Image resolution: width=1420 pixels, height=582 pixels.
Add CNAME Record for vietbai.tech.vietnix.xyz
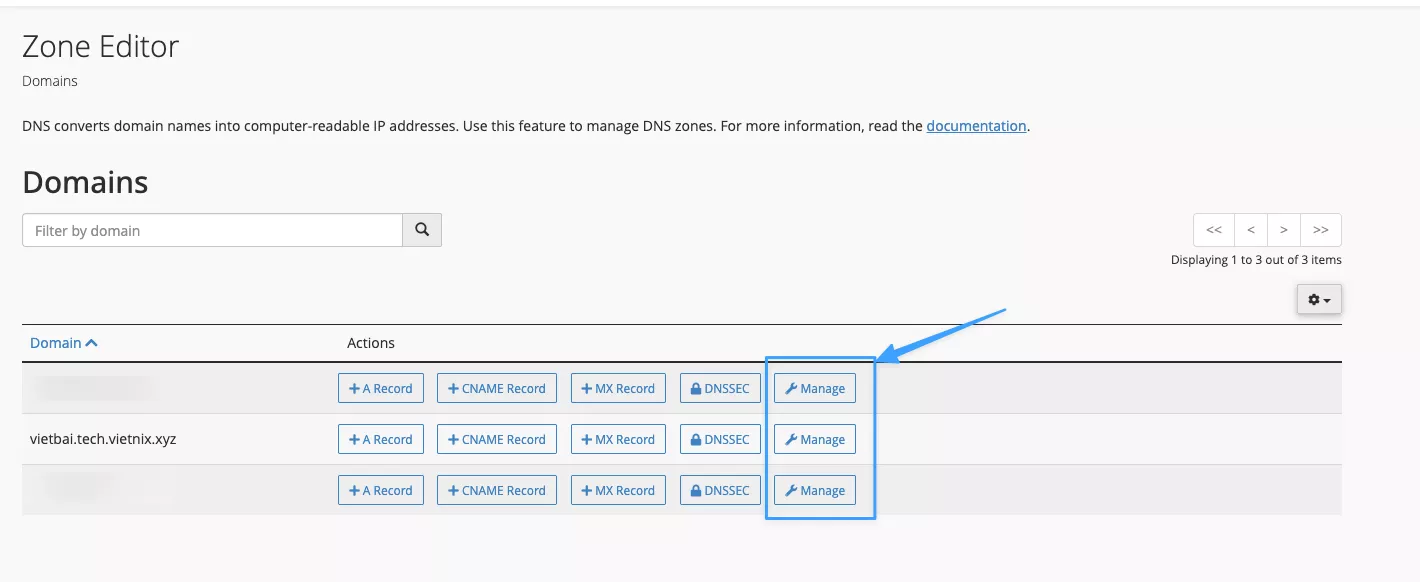[x=497, y=439]
